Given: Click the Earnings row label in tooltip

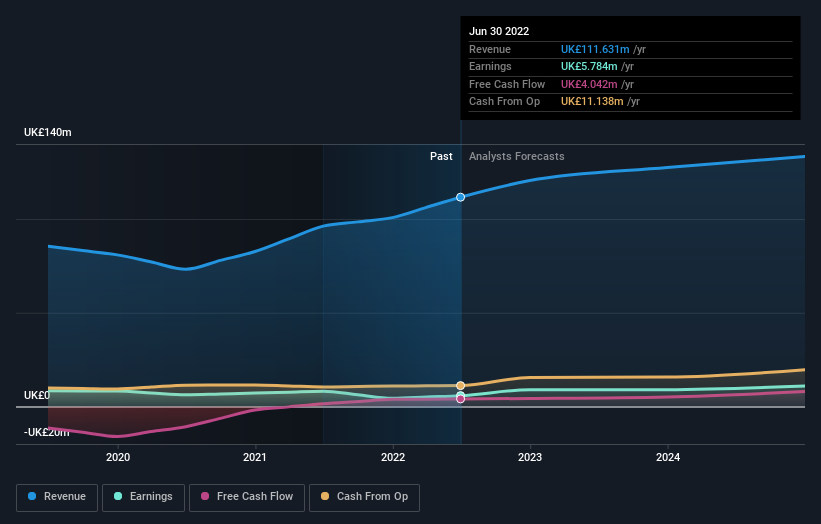Looking at the screenshot, I should [490, 66].
